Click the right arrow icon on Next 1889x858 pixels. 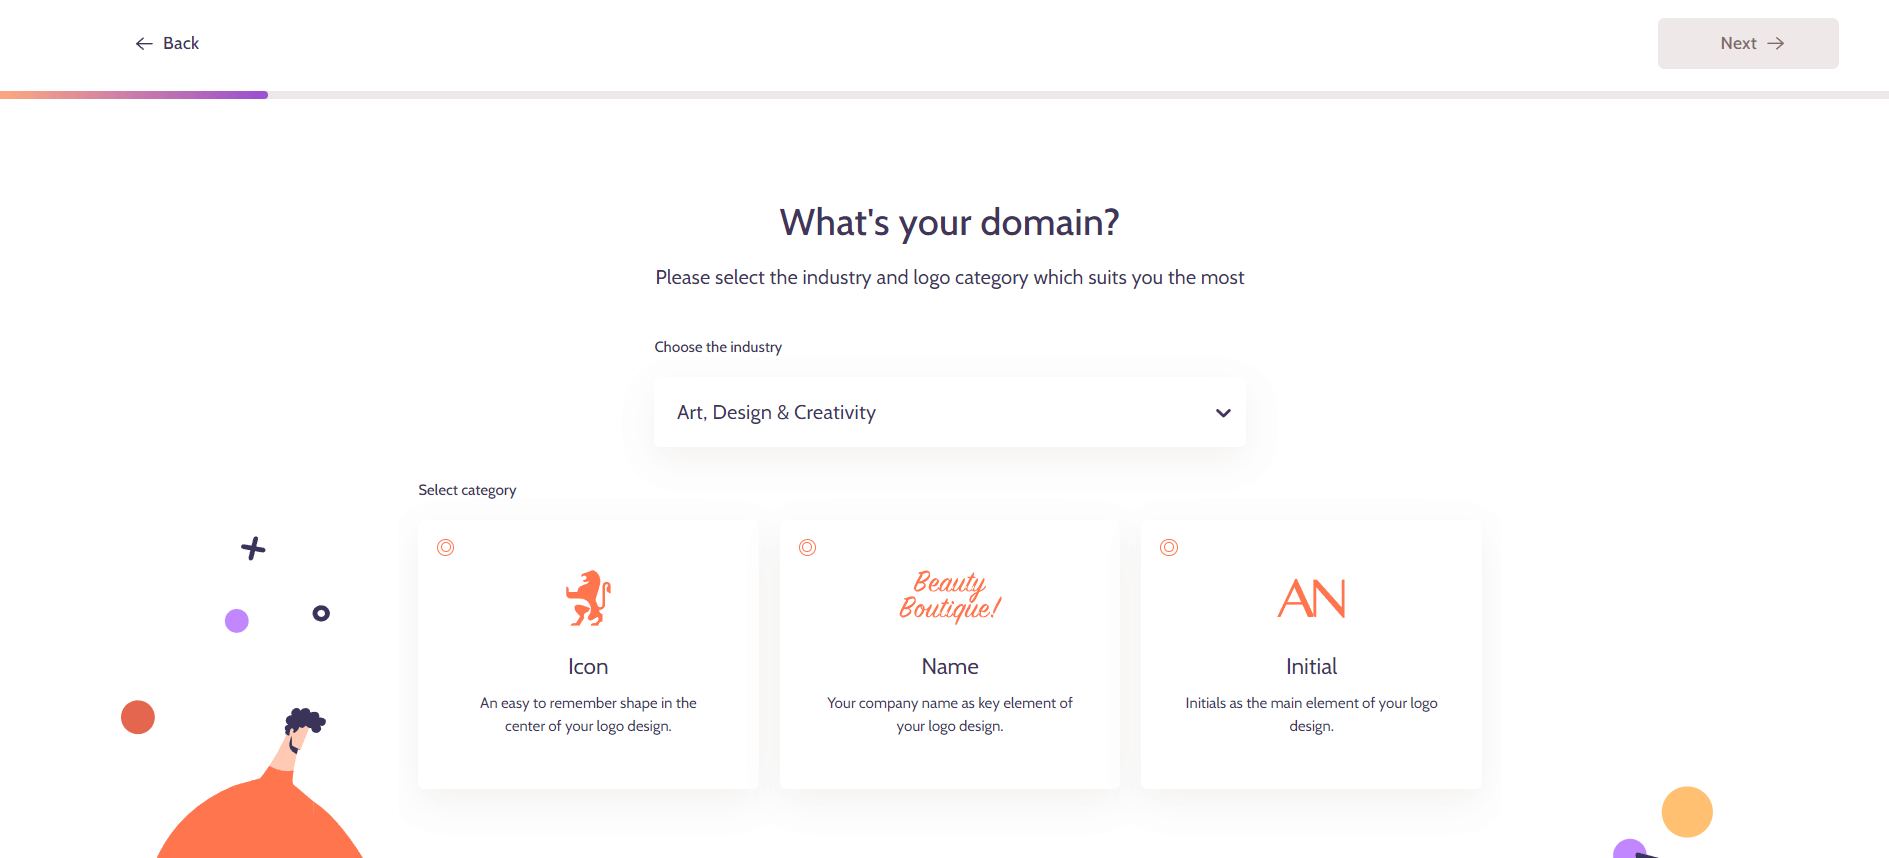[1775, 44]
